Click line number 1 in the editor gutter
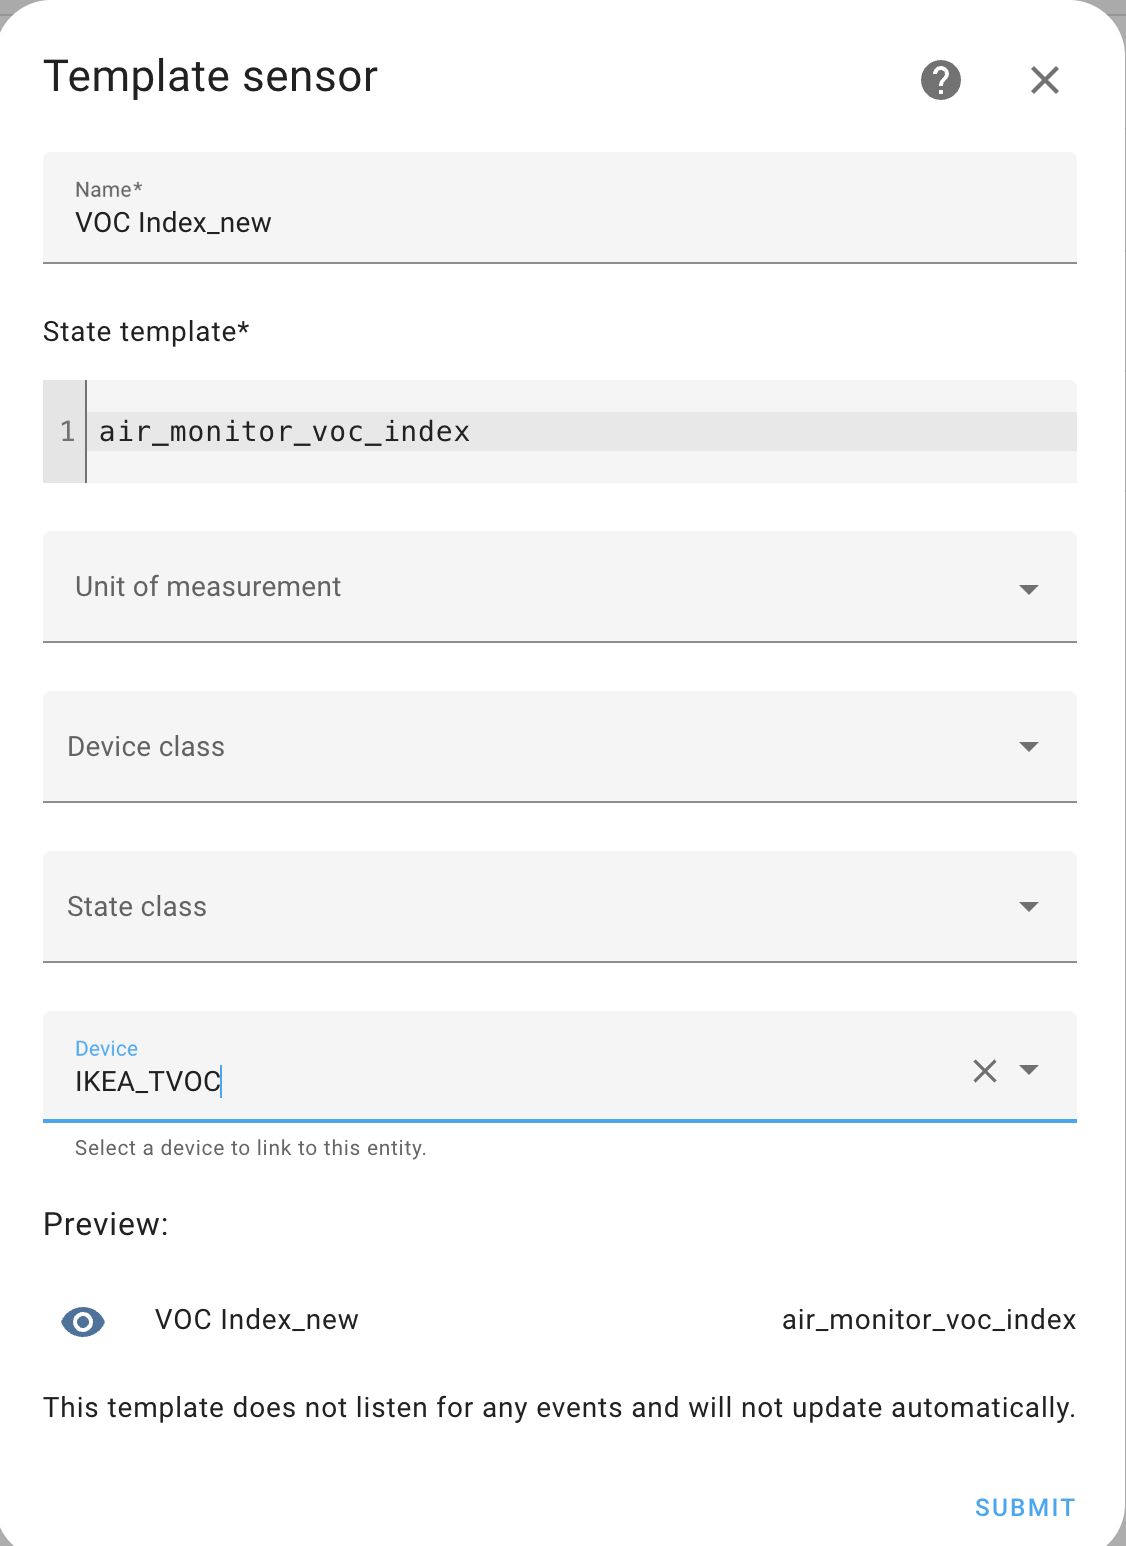The width and height of the screenshot is (1126, 1546). point(67,432)
